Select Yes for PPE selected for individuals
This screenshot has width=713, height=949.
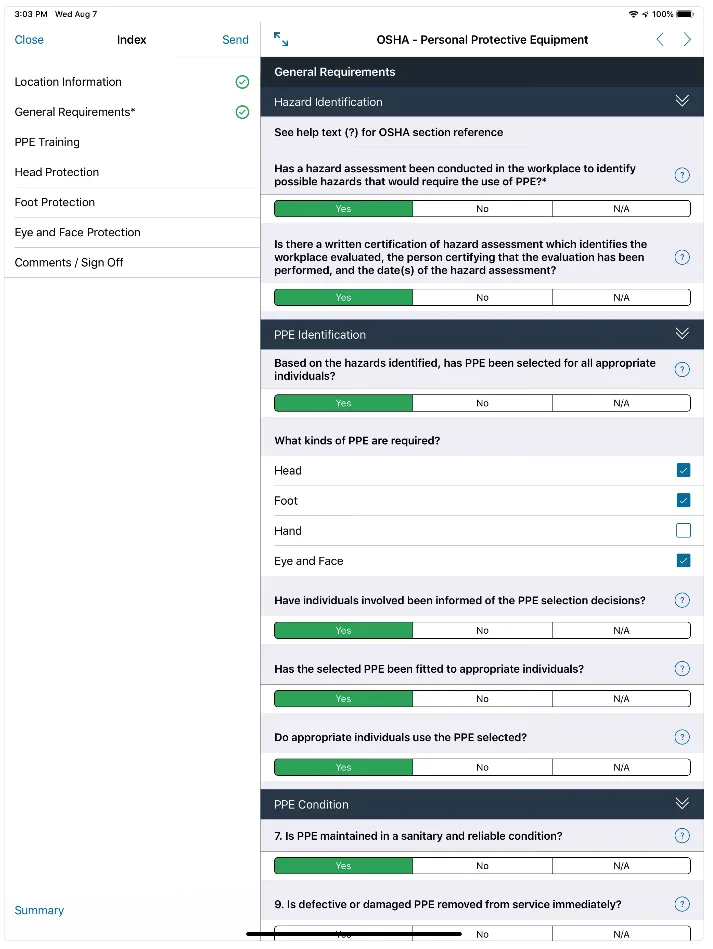coord(343,403)
